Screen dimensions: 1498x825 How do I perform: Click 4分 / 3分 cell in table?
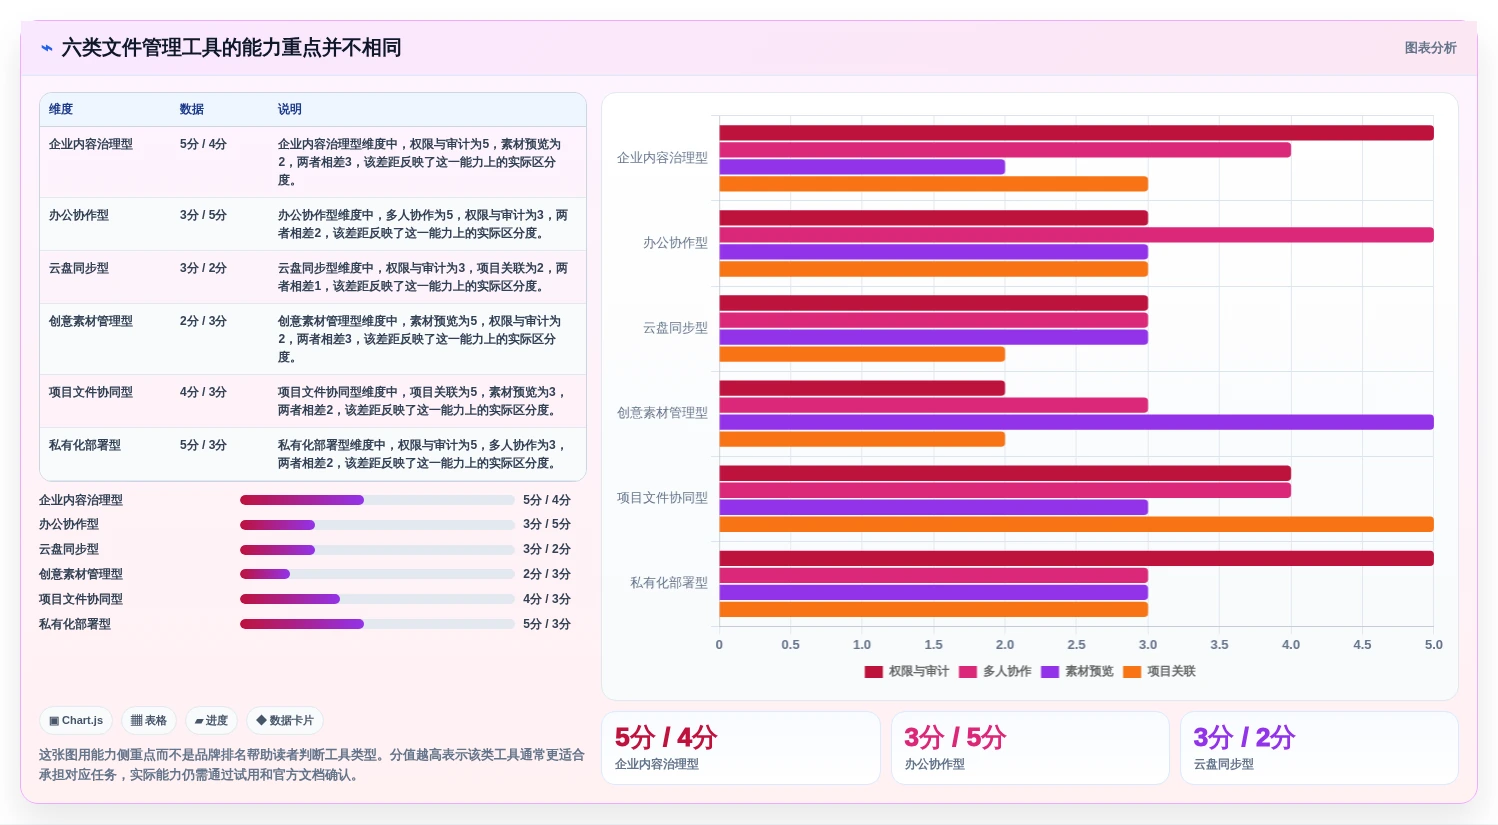203,392
